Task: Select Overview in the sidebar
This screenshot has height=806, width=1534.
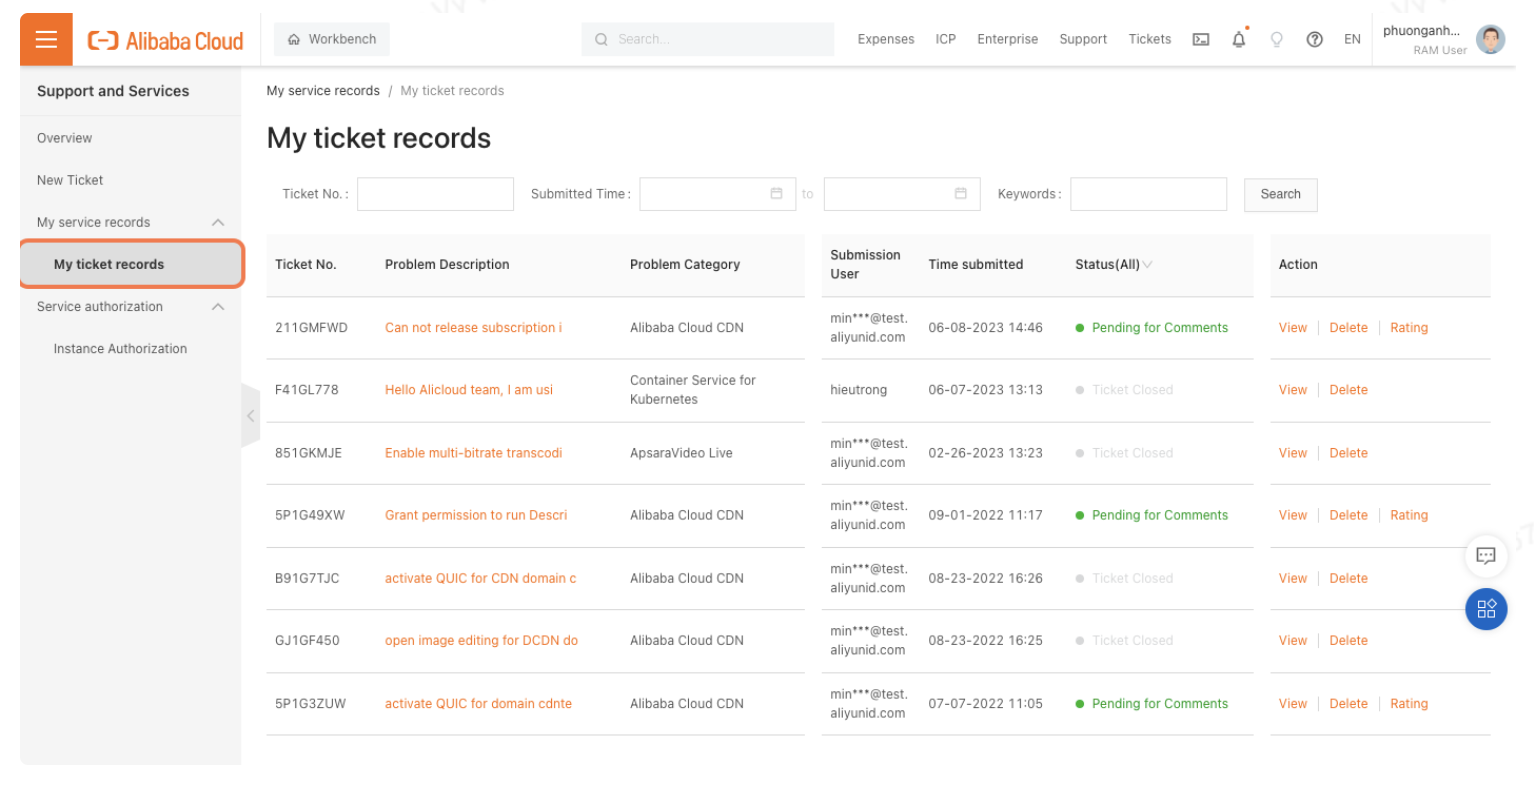Action: point(64,138)
